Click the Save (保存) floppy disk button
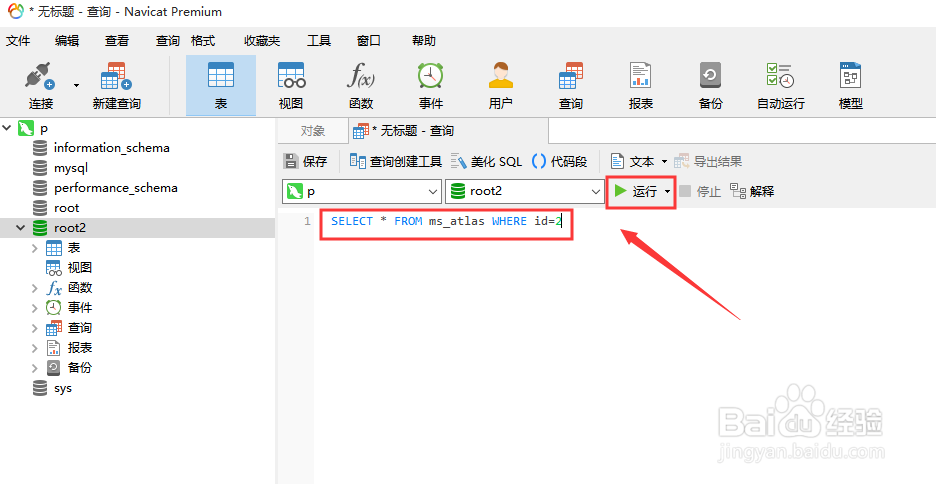 click(x=306, y=161)
